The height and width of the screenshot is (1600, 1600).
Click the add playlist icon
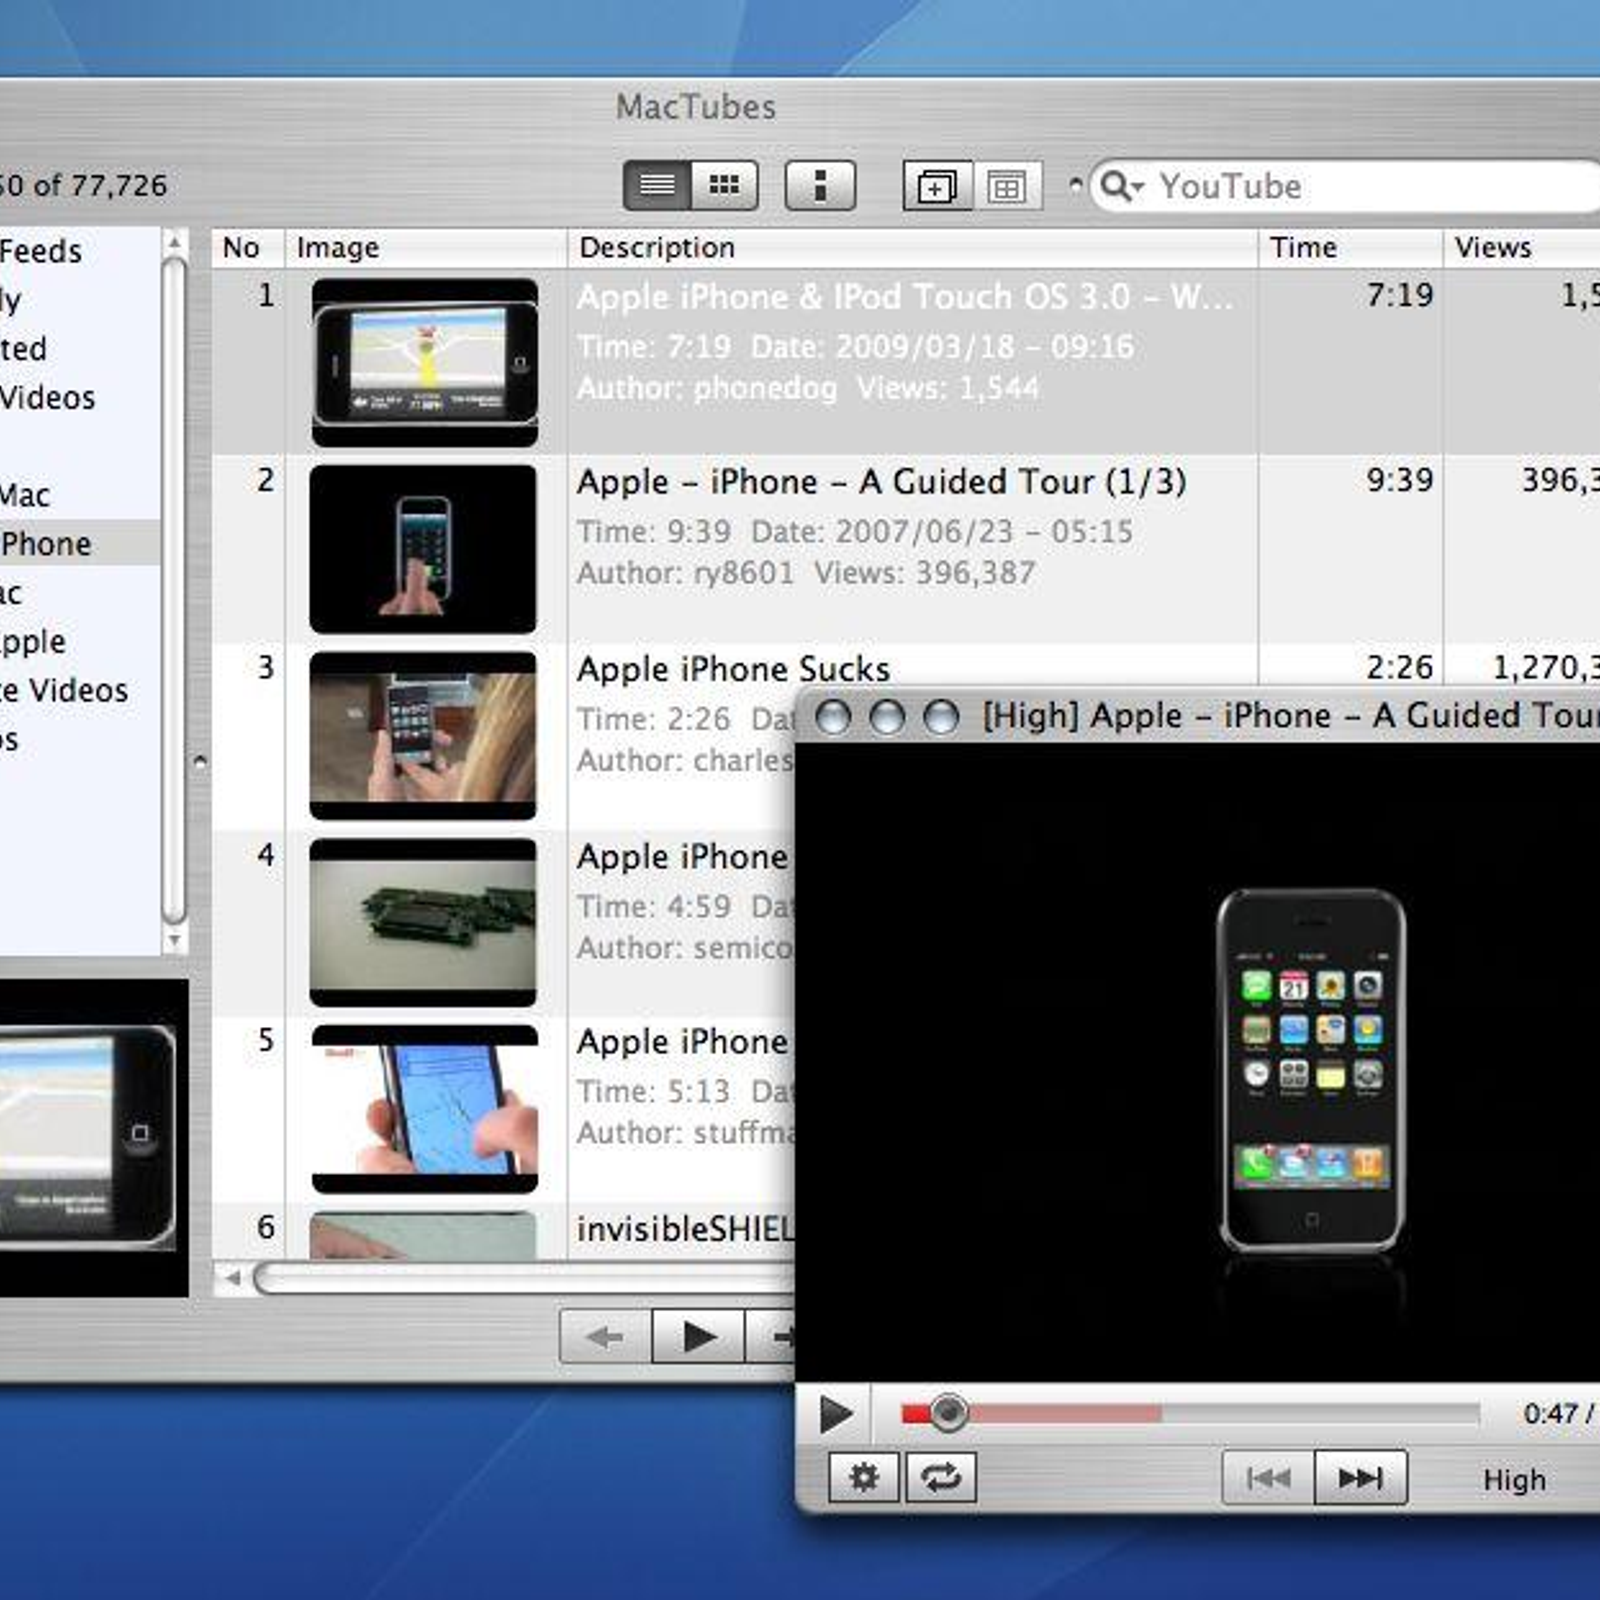937,185
